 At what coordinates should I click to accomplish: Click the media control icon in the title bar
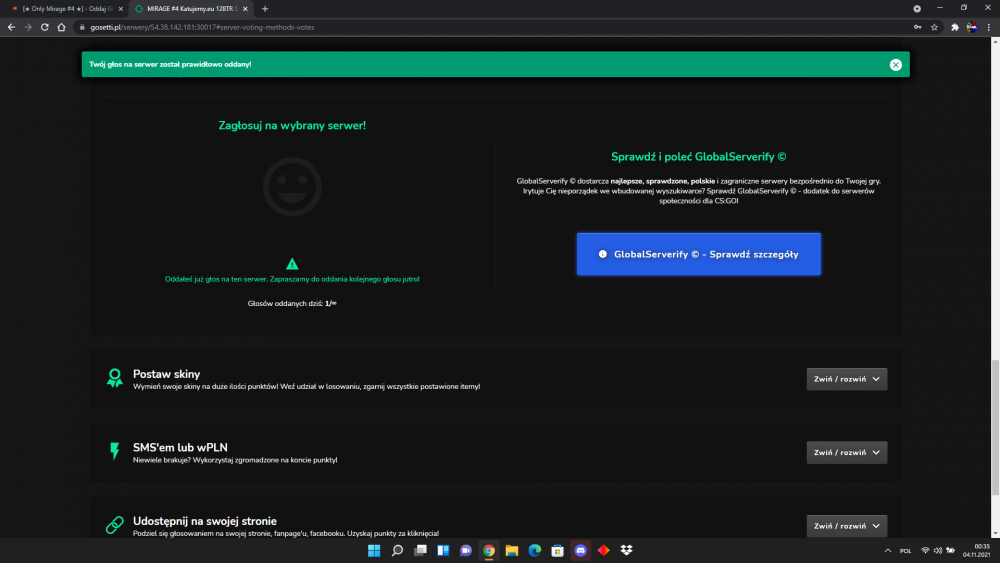pos(916,9)
